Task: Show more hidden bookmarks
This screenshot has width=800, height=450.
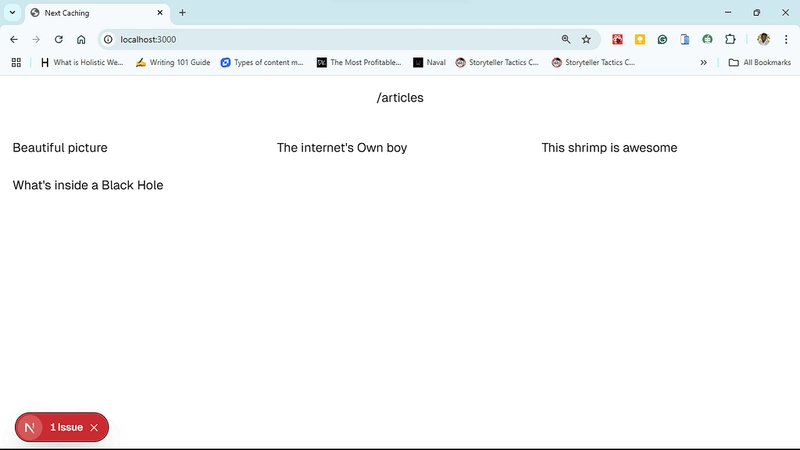Action: (704, 62)
